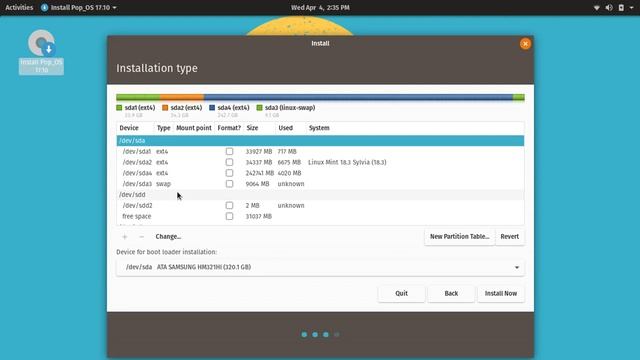Click the orange sda2 segment in partition bar
640x360 pixels.
click(182, 97)
